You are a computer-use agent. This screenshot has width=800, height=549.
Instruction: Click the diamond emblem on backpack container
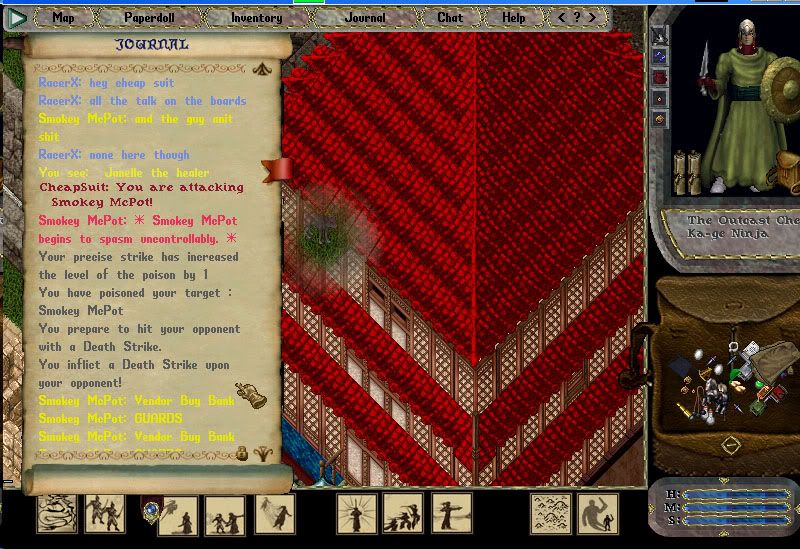(731, 445)
